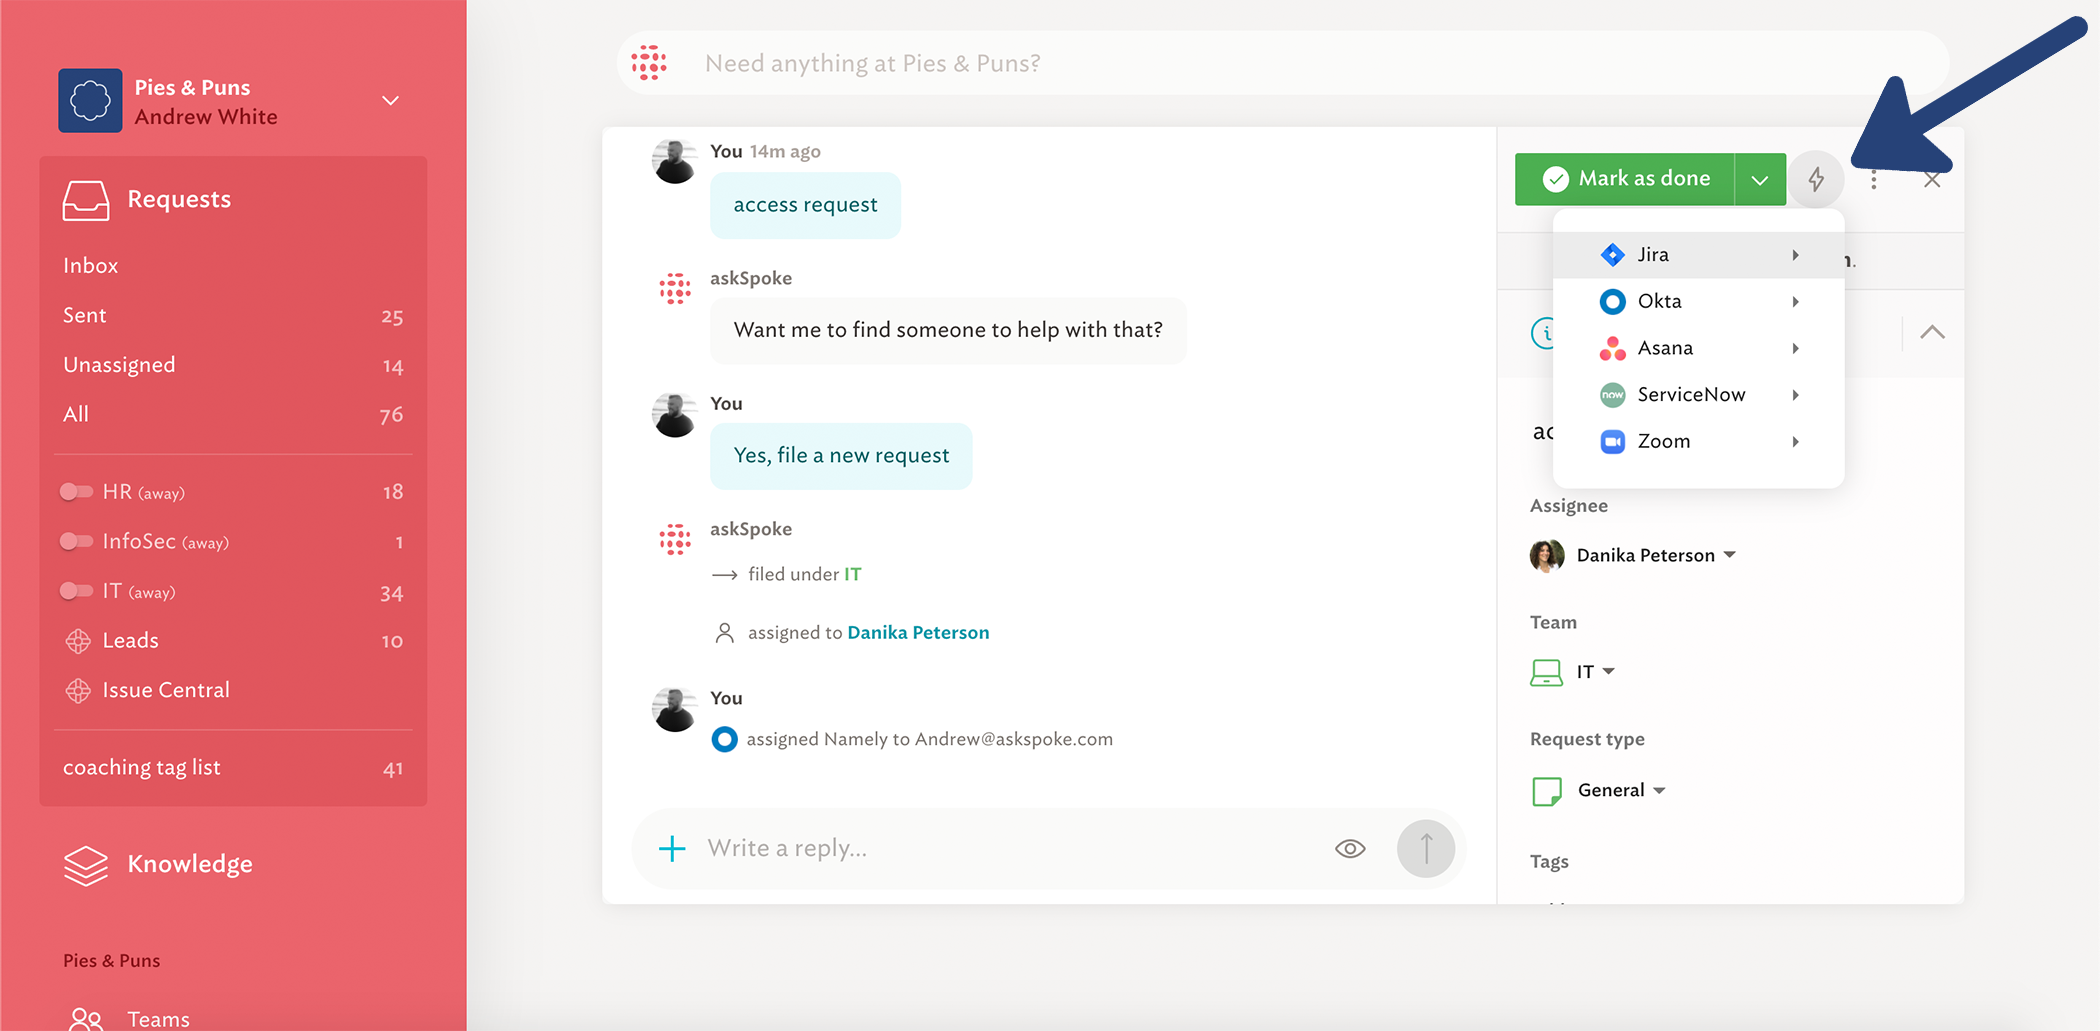
Task: Click the Write a reply input field
Action: click(1010, 849)
